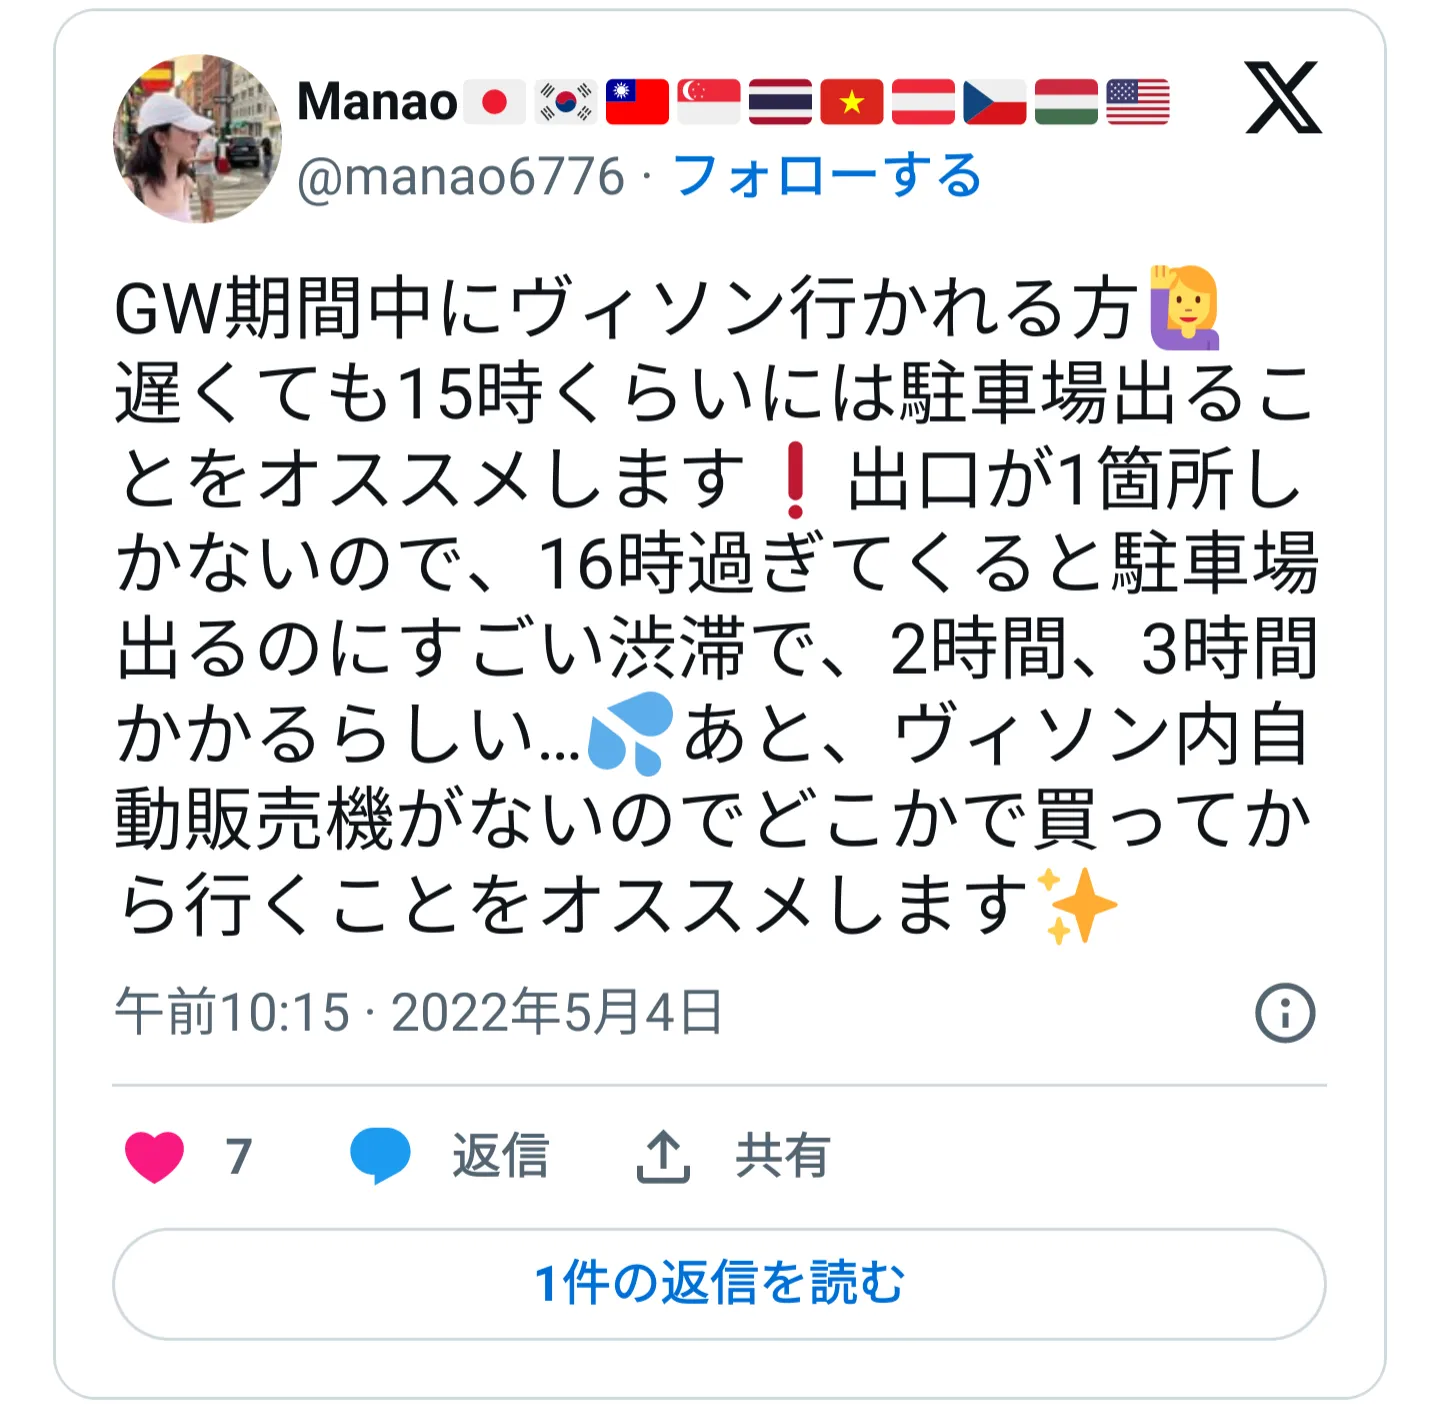This screenshot has height=1404, width=1440.
Task: Click the pink heart like icon
Action: 154,1157
